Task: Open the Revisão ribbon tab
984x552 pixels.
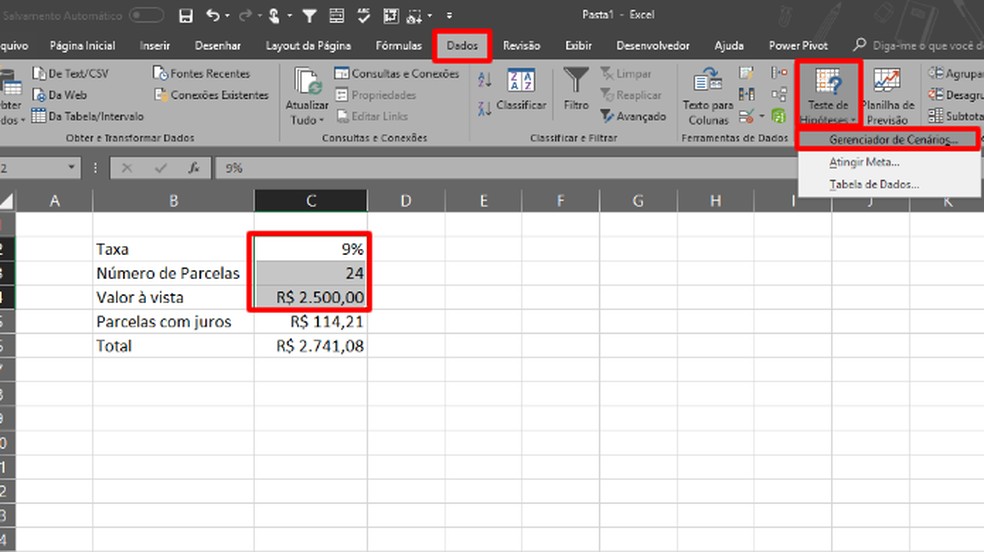Action: (521, 45)
